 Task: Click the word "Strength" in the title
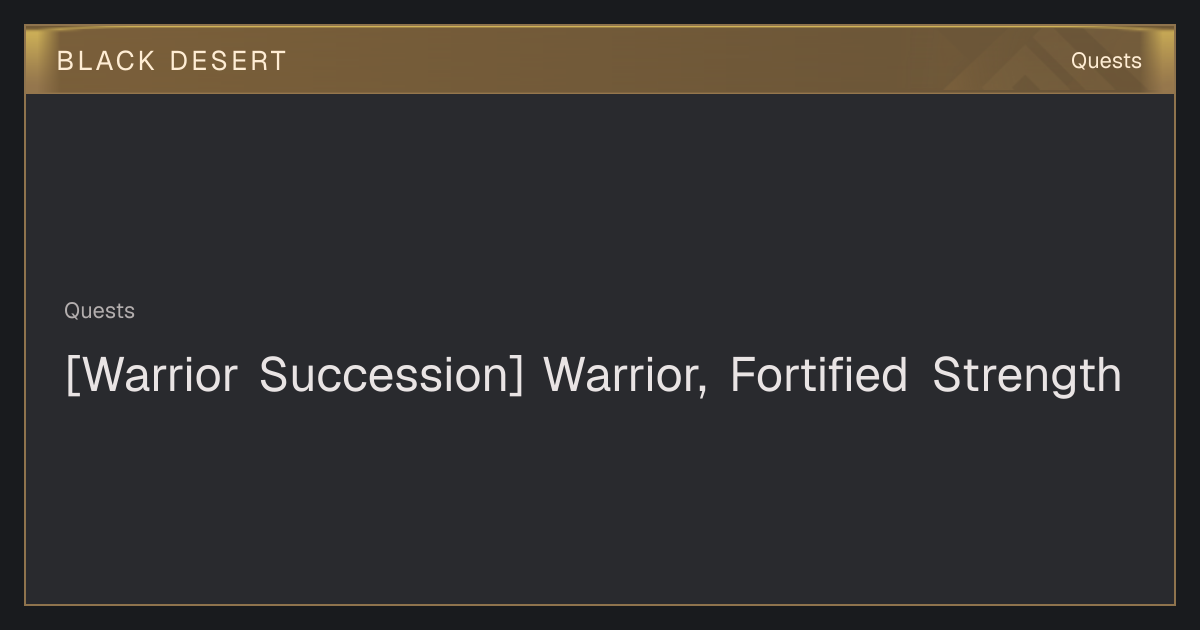(x=1027, y=377)
